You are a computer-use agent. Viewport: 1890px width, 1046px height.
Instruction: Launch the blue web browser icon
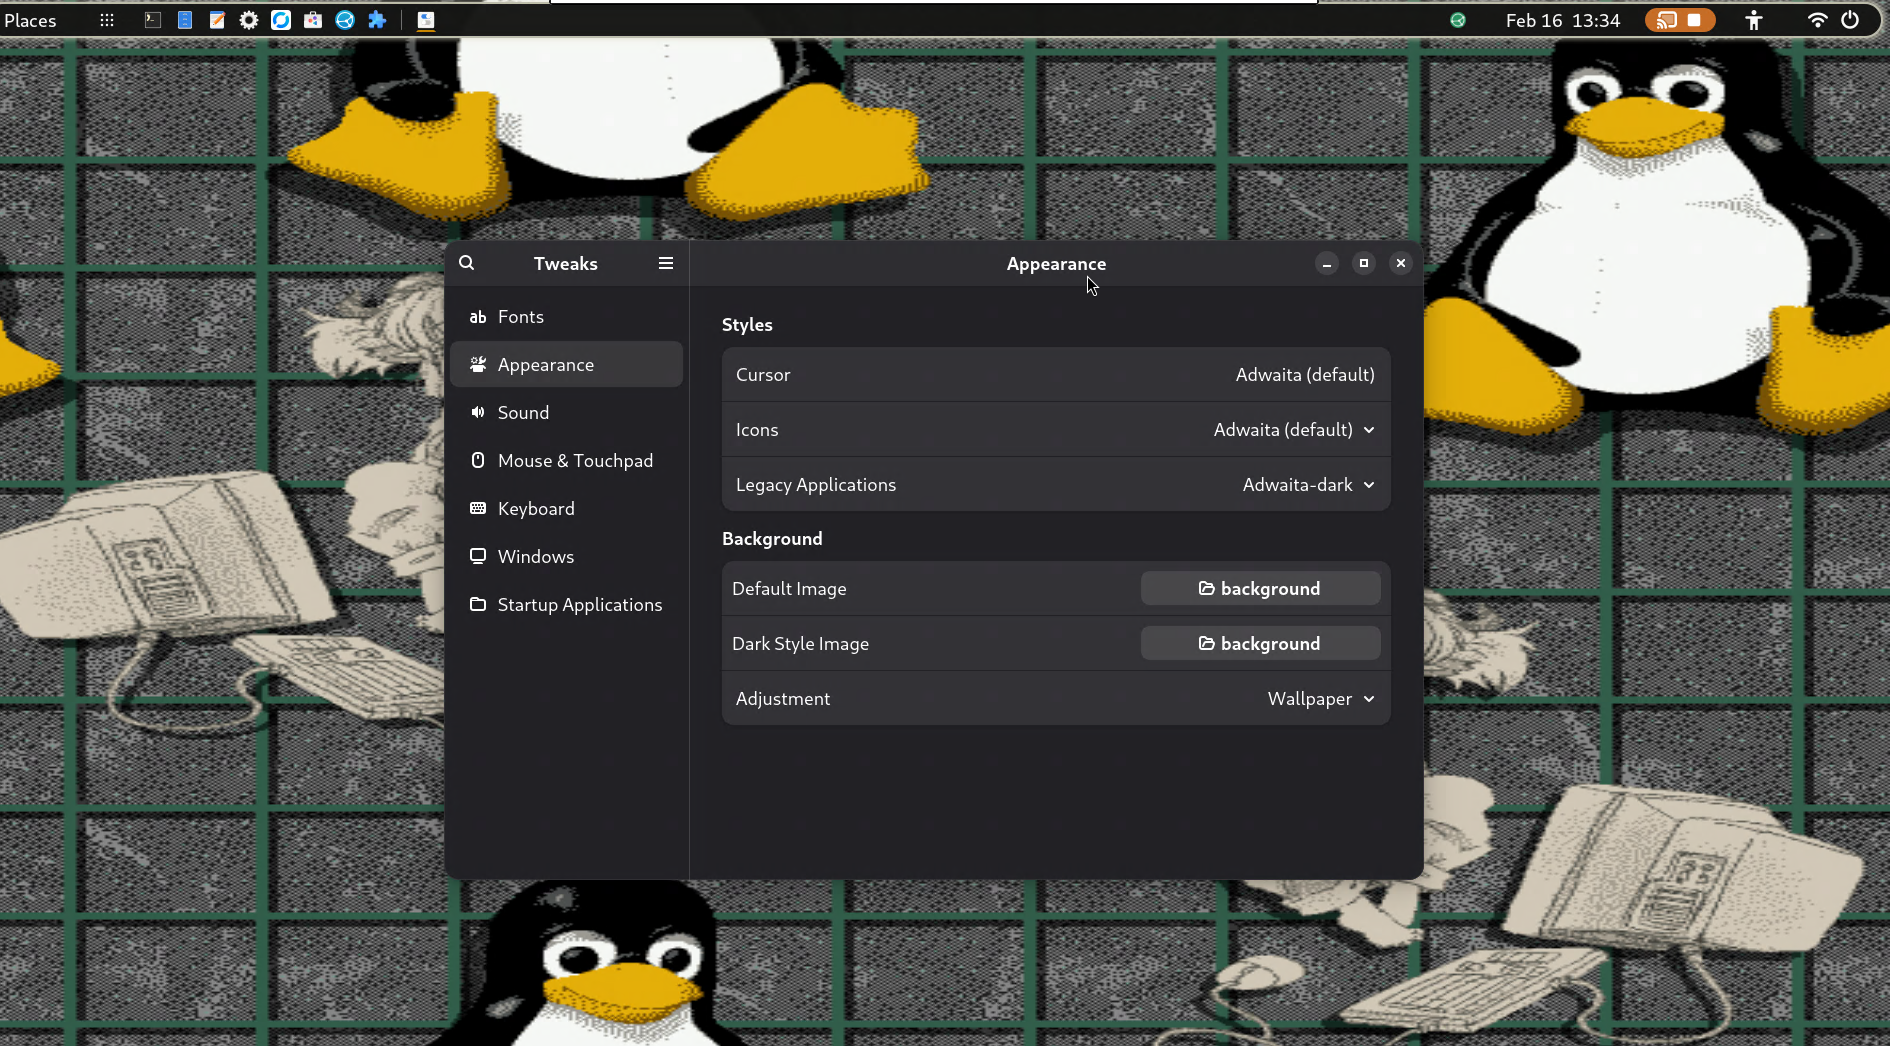pyautogui.click(x=345, y=20)
